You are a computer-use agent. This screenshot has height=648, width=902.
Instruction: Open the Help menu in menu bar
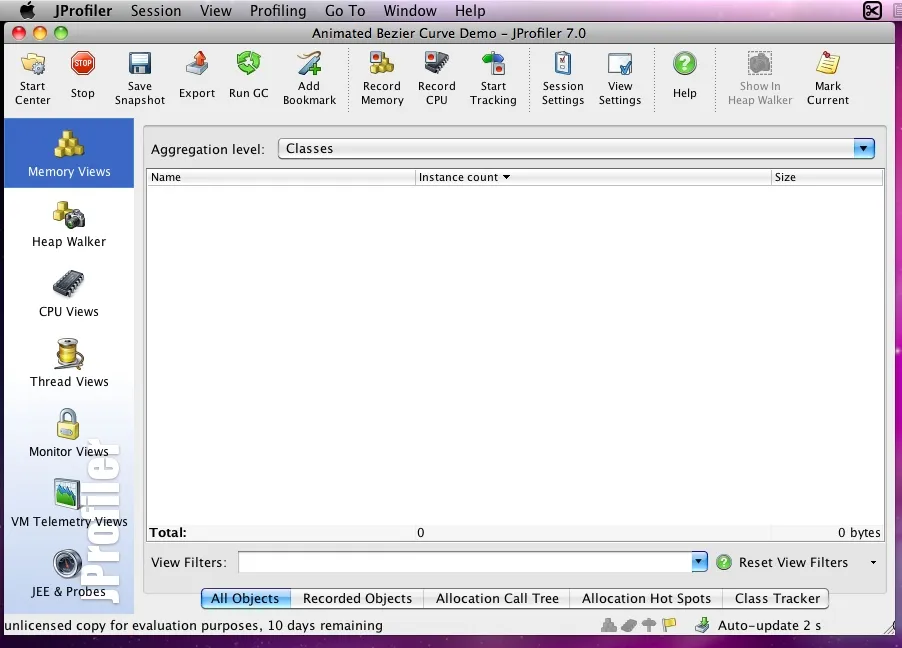470,10
